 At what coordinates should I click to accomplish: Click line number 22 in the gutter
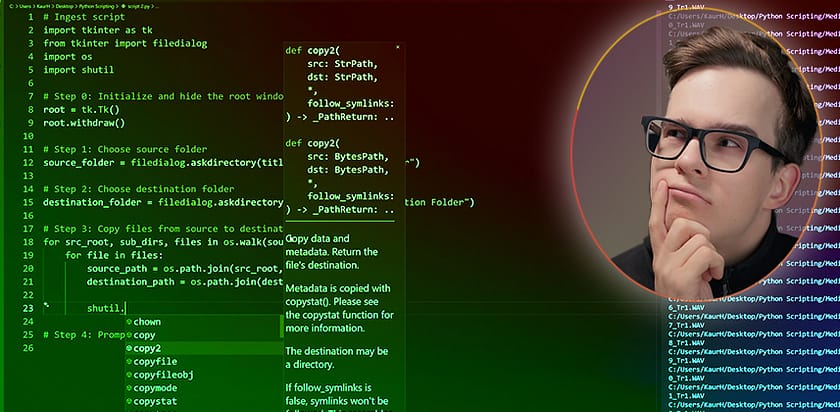[28, 295]
